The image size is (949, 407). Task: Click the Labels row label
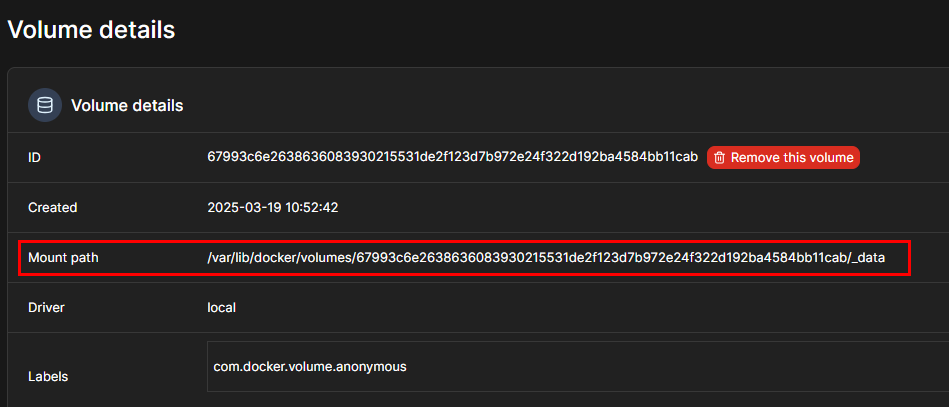48,377
